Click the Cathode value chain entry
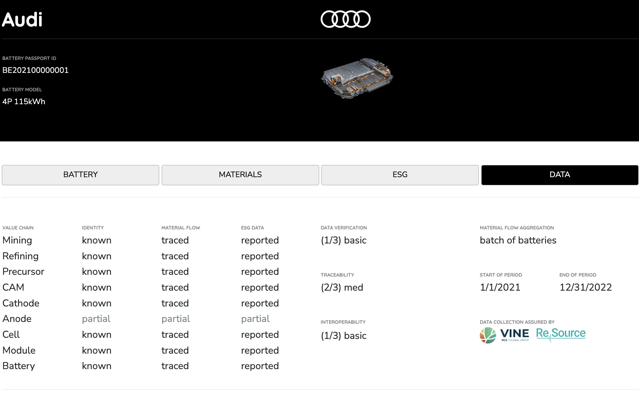This screenshot has width=639, height=400. [x=21, y=304]
